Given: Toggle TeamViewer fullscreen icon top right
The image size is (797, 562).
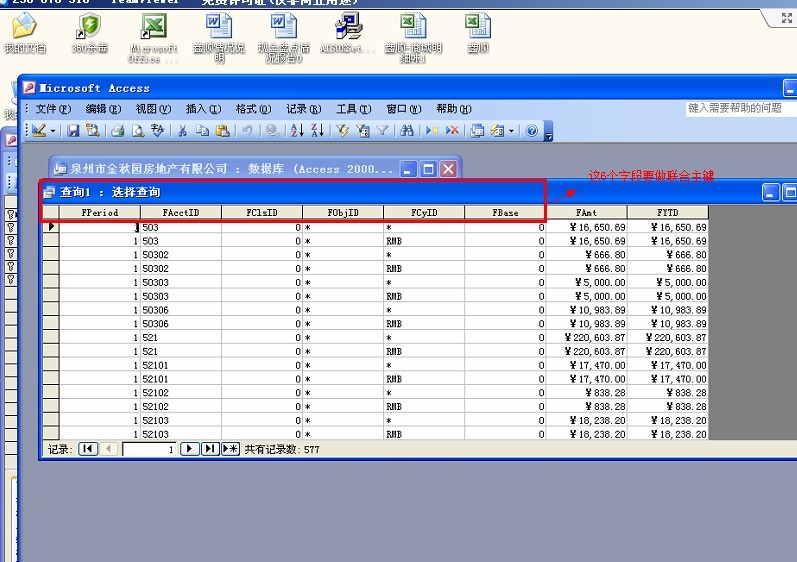Looking at the screenshot, I should coord(787,18).
